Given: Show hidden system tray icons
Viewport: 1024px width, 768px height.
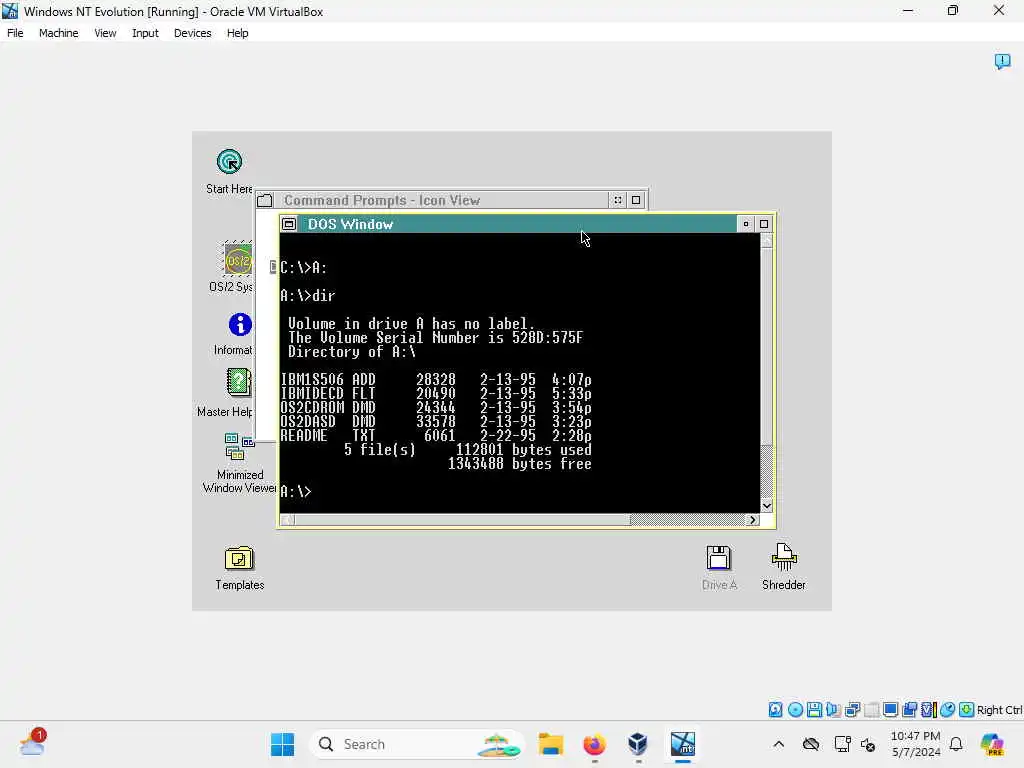Looking at the screenshot, I should click(x=778, y=744).
